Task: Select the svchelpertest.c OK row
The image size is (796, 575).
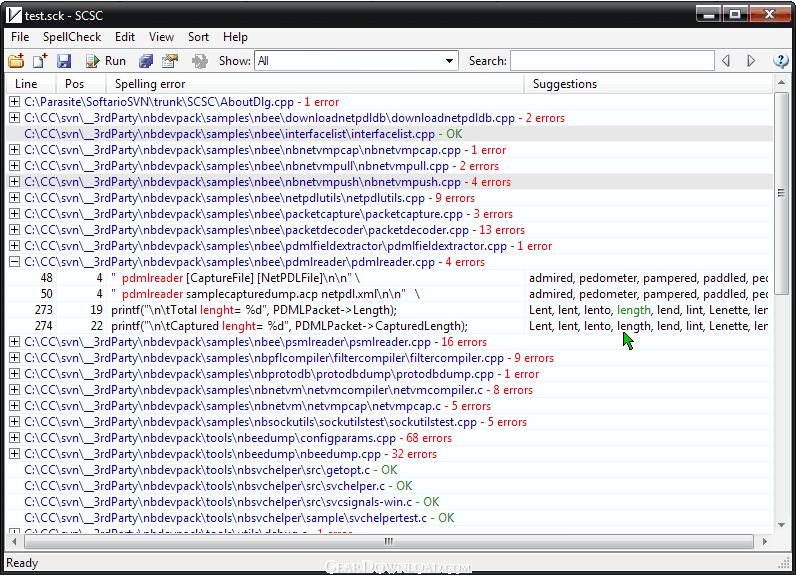Action: click(389, 518)
